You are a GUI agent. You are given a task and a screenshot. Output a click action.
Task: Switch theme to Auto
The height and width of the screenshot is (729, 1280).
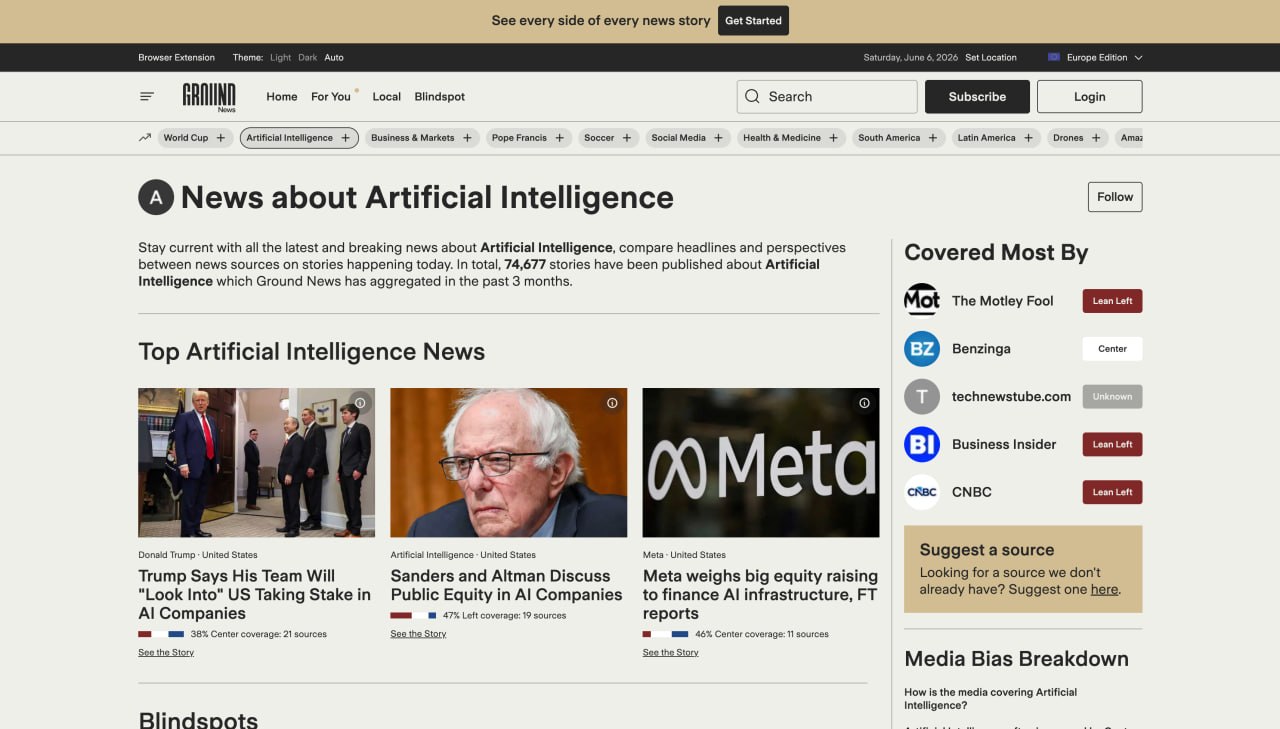pos(334,57)
